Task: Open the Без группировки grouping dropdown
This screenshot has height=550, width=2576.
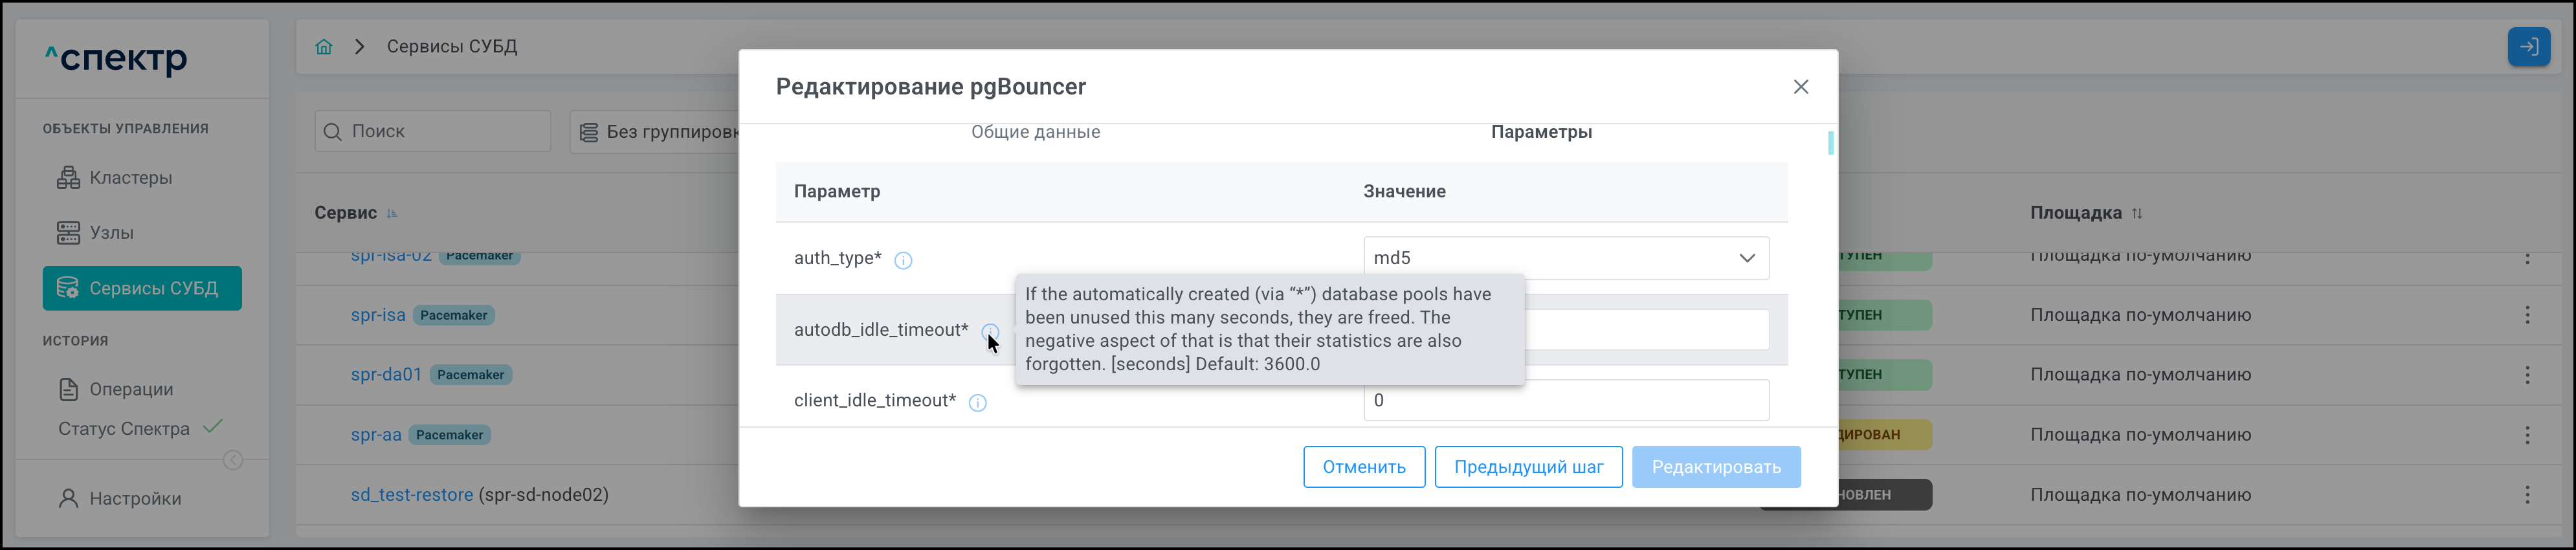Action: coord(660,132)
